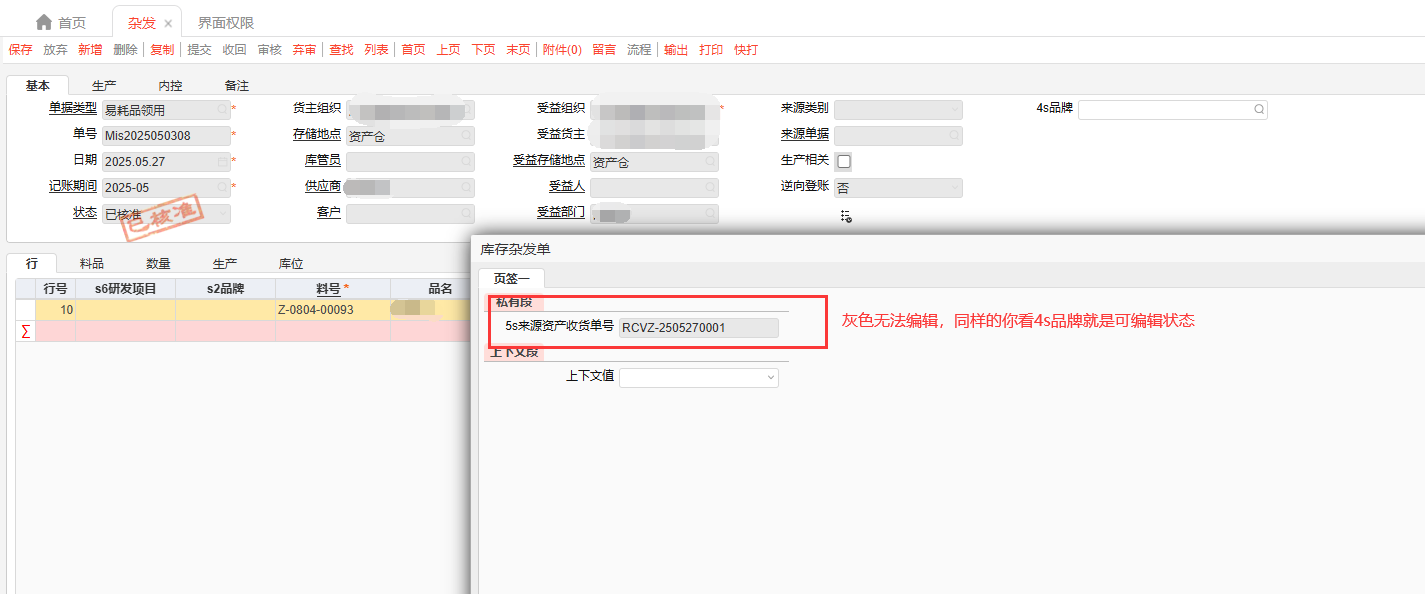Click the search icon in 4s品牌 field
This screenshot has width=1425, height=594.
pos(1258,109)
